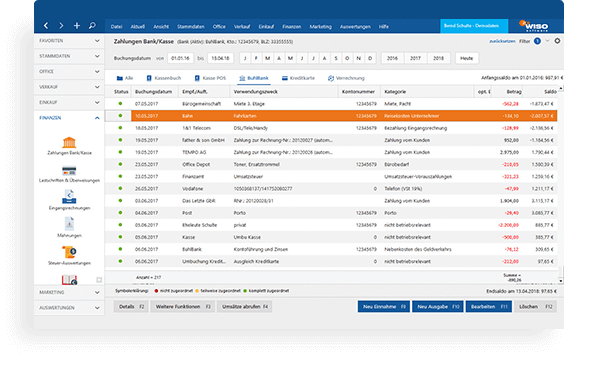Select year 2017 button
Screen dimensions: 600x392
coord(415,58)
